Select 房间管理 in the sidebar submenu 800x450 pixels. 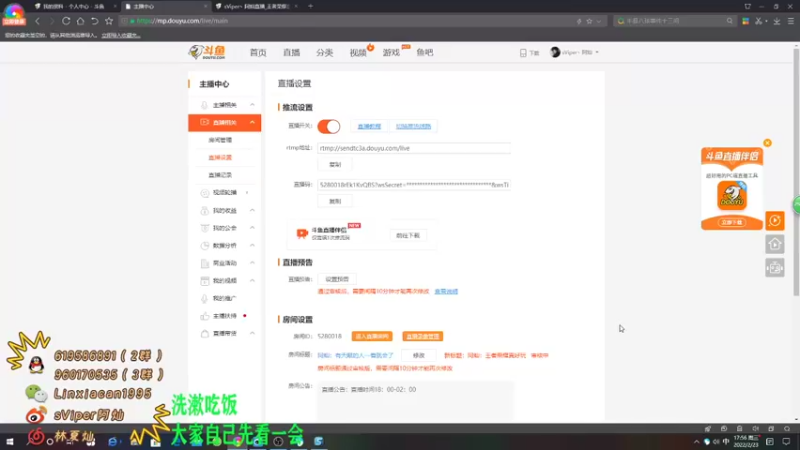(x=220, y=140)
